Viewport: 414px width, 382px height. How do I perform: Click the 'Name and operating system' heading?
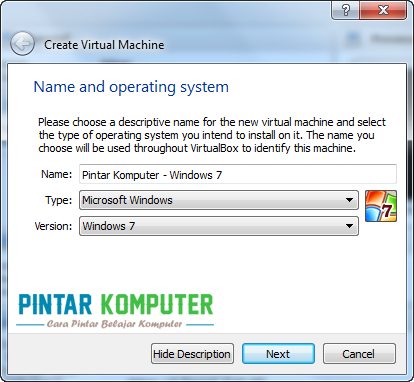[x=131, y=87]
